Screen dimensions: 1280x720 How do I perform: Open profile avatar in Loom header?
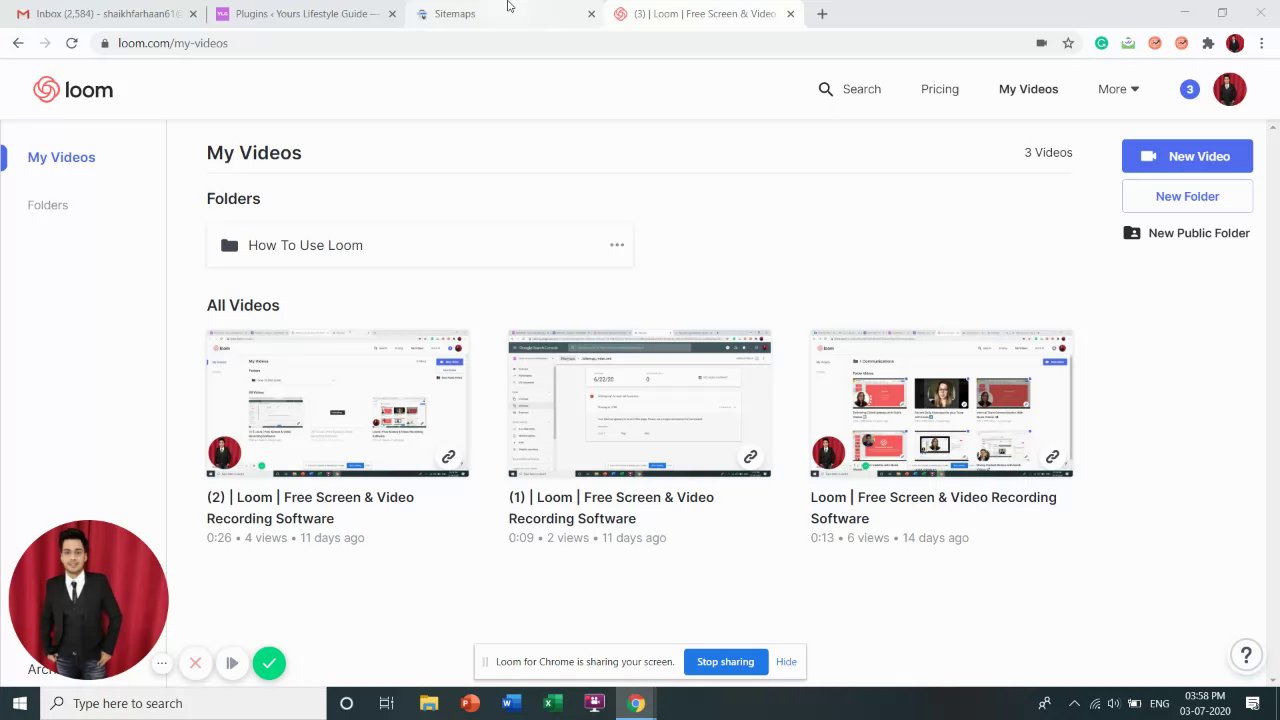(x=1229, y=89)
